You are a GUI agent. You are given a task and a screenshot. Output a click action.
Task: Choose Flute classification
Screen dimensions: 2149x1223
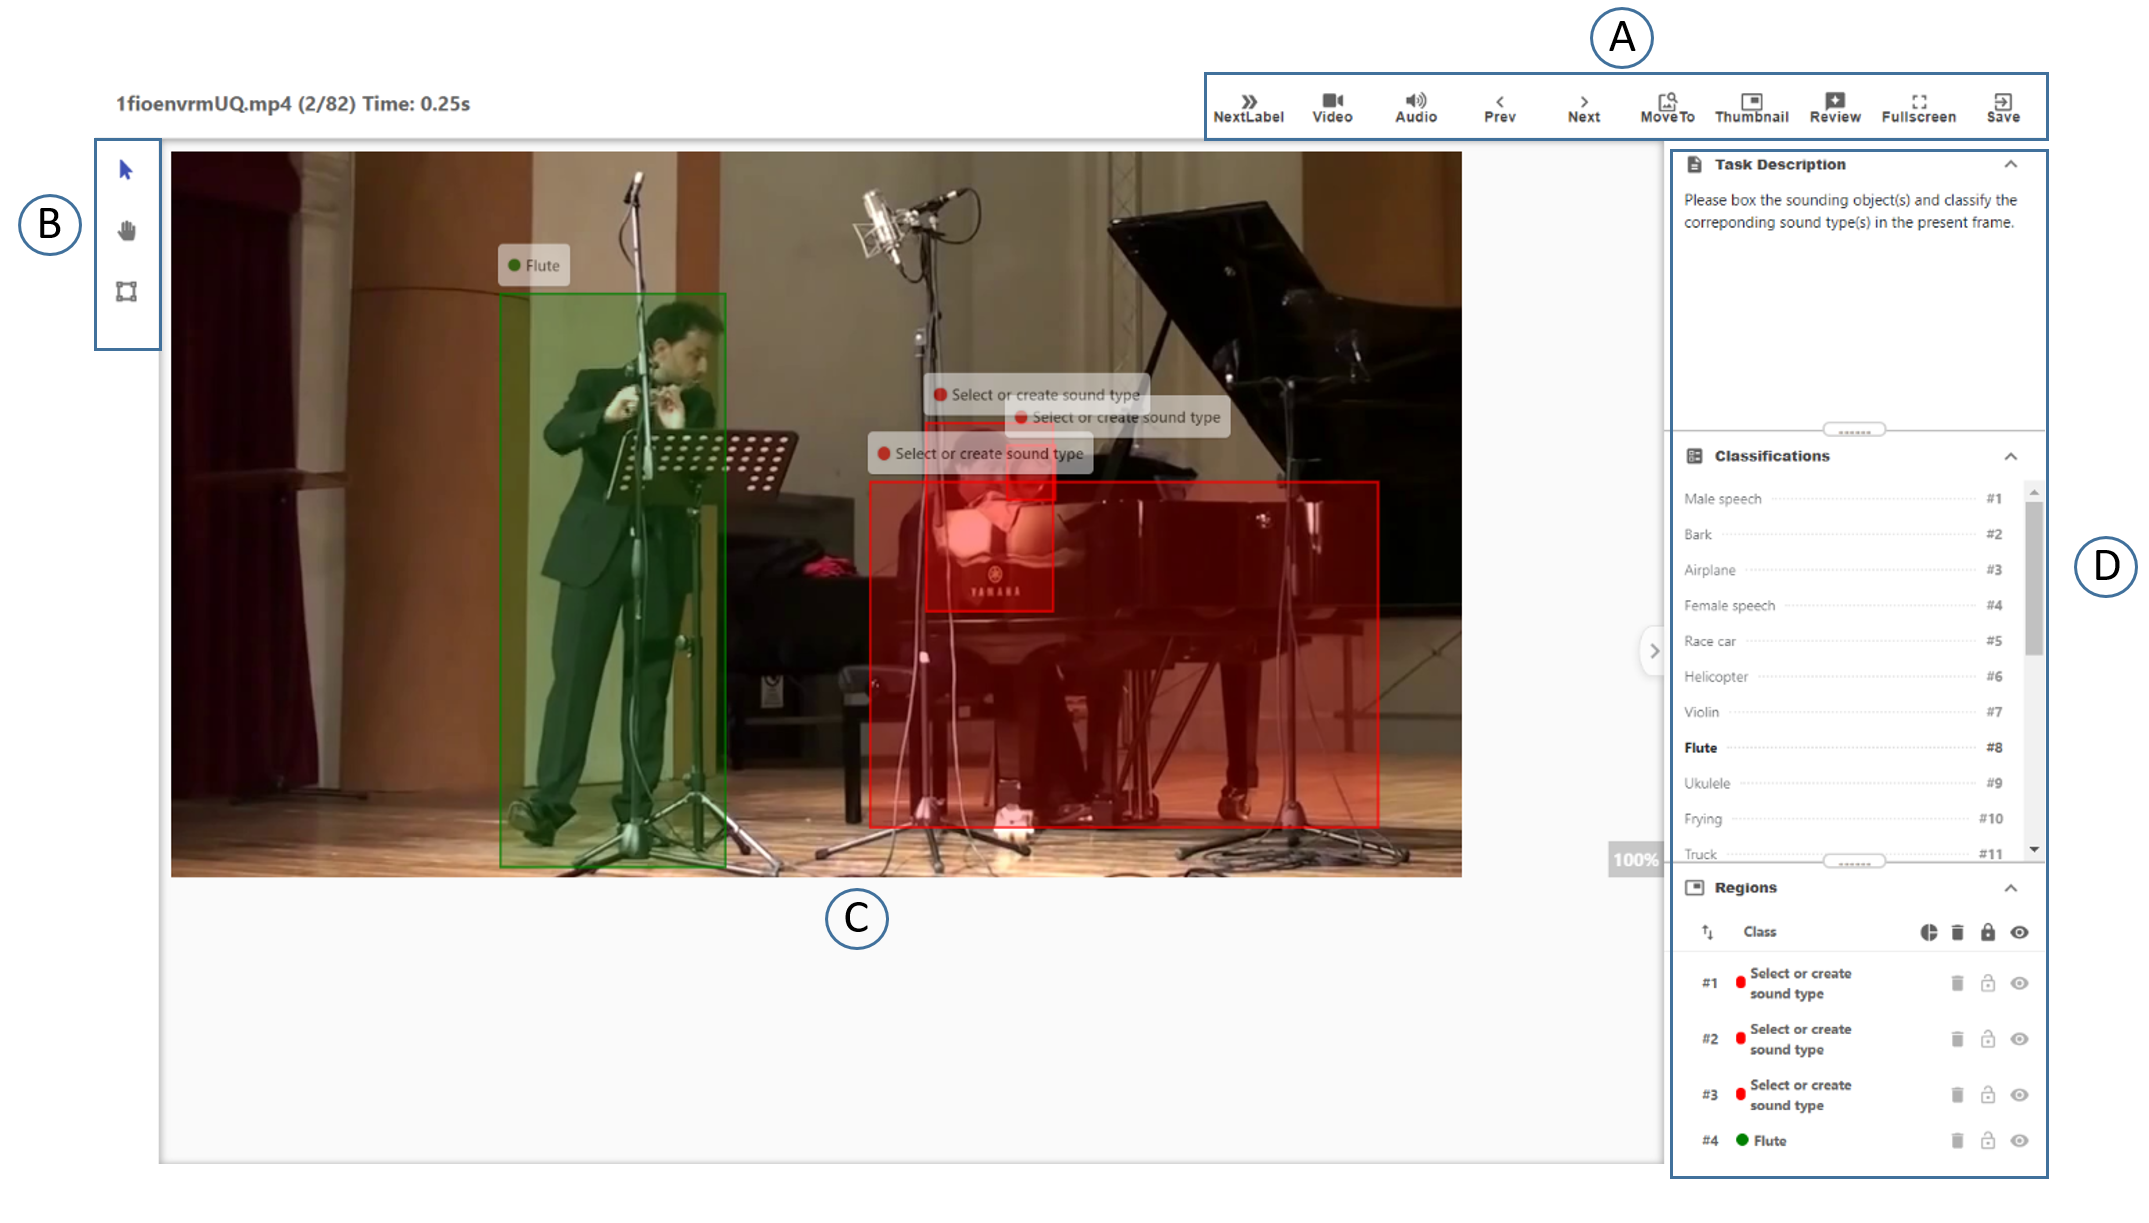click(1843, 748)
